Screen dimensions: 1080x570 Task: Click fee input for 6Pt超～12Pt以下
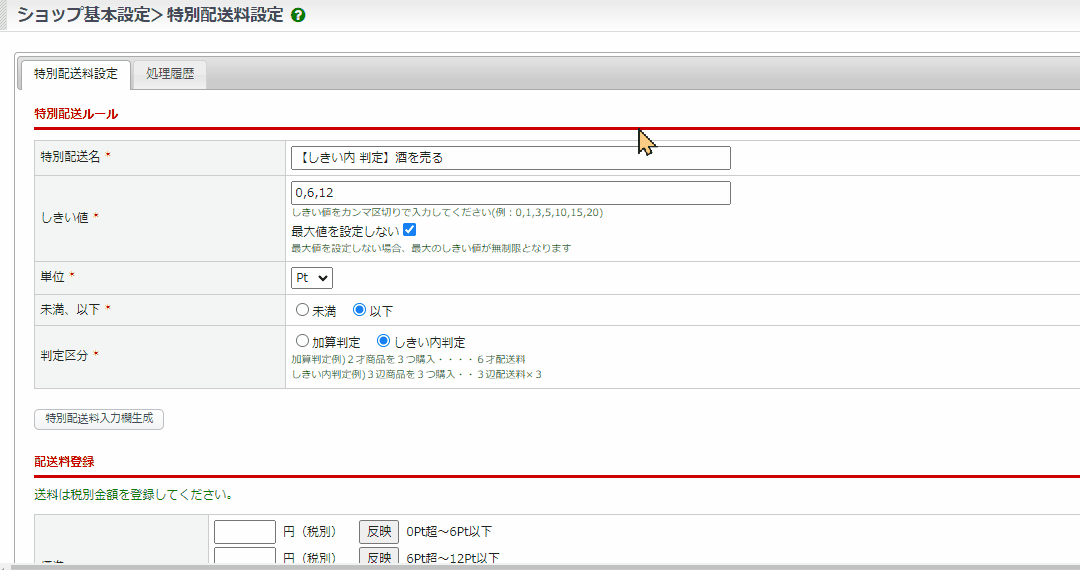pos(244,557)
